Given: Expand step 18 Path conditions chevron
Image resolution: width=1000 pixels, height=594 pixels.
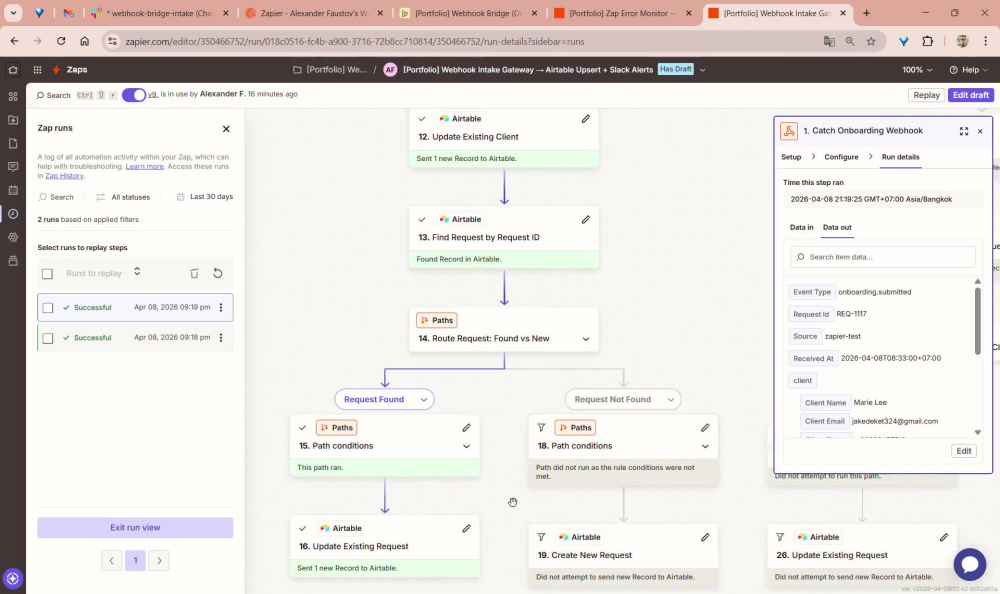Looking at the screenshot, I should tap(705, 447).
